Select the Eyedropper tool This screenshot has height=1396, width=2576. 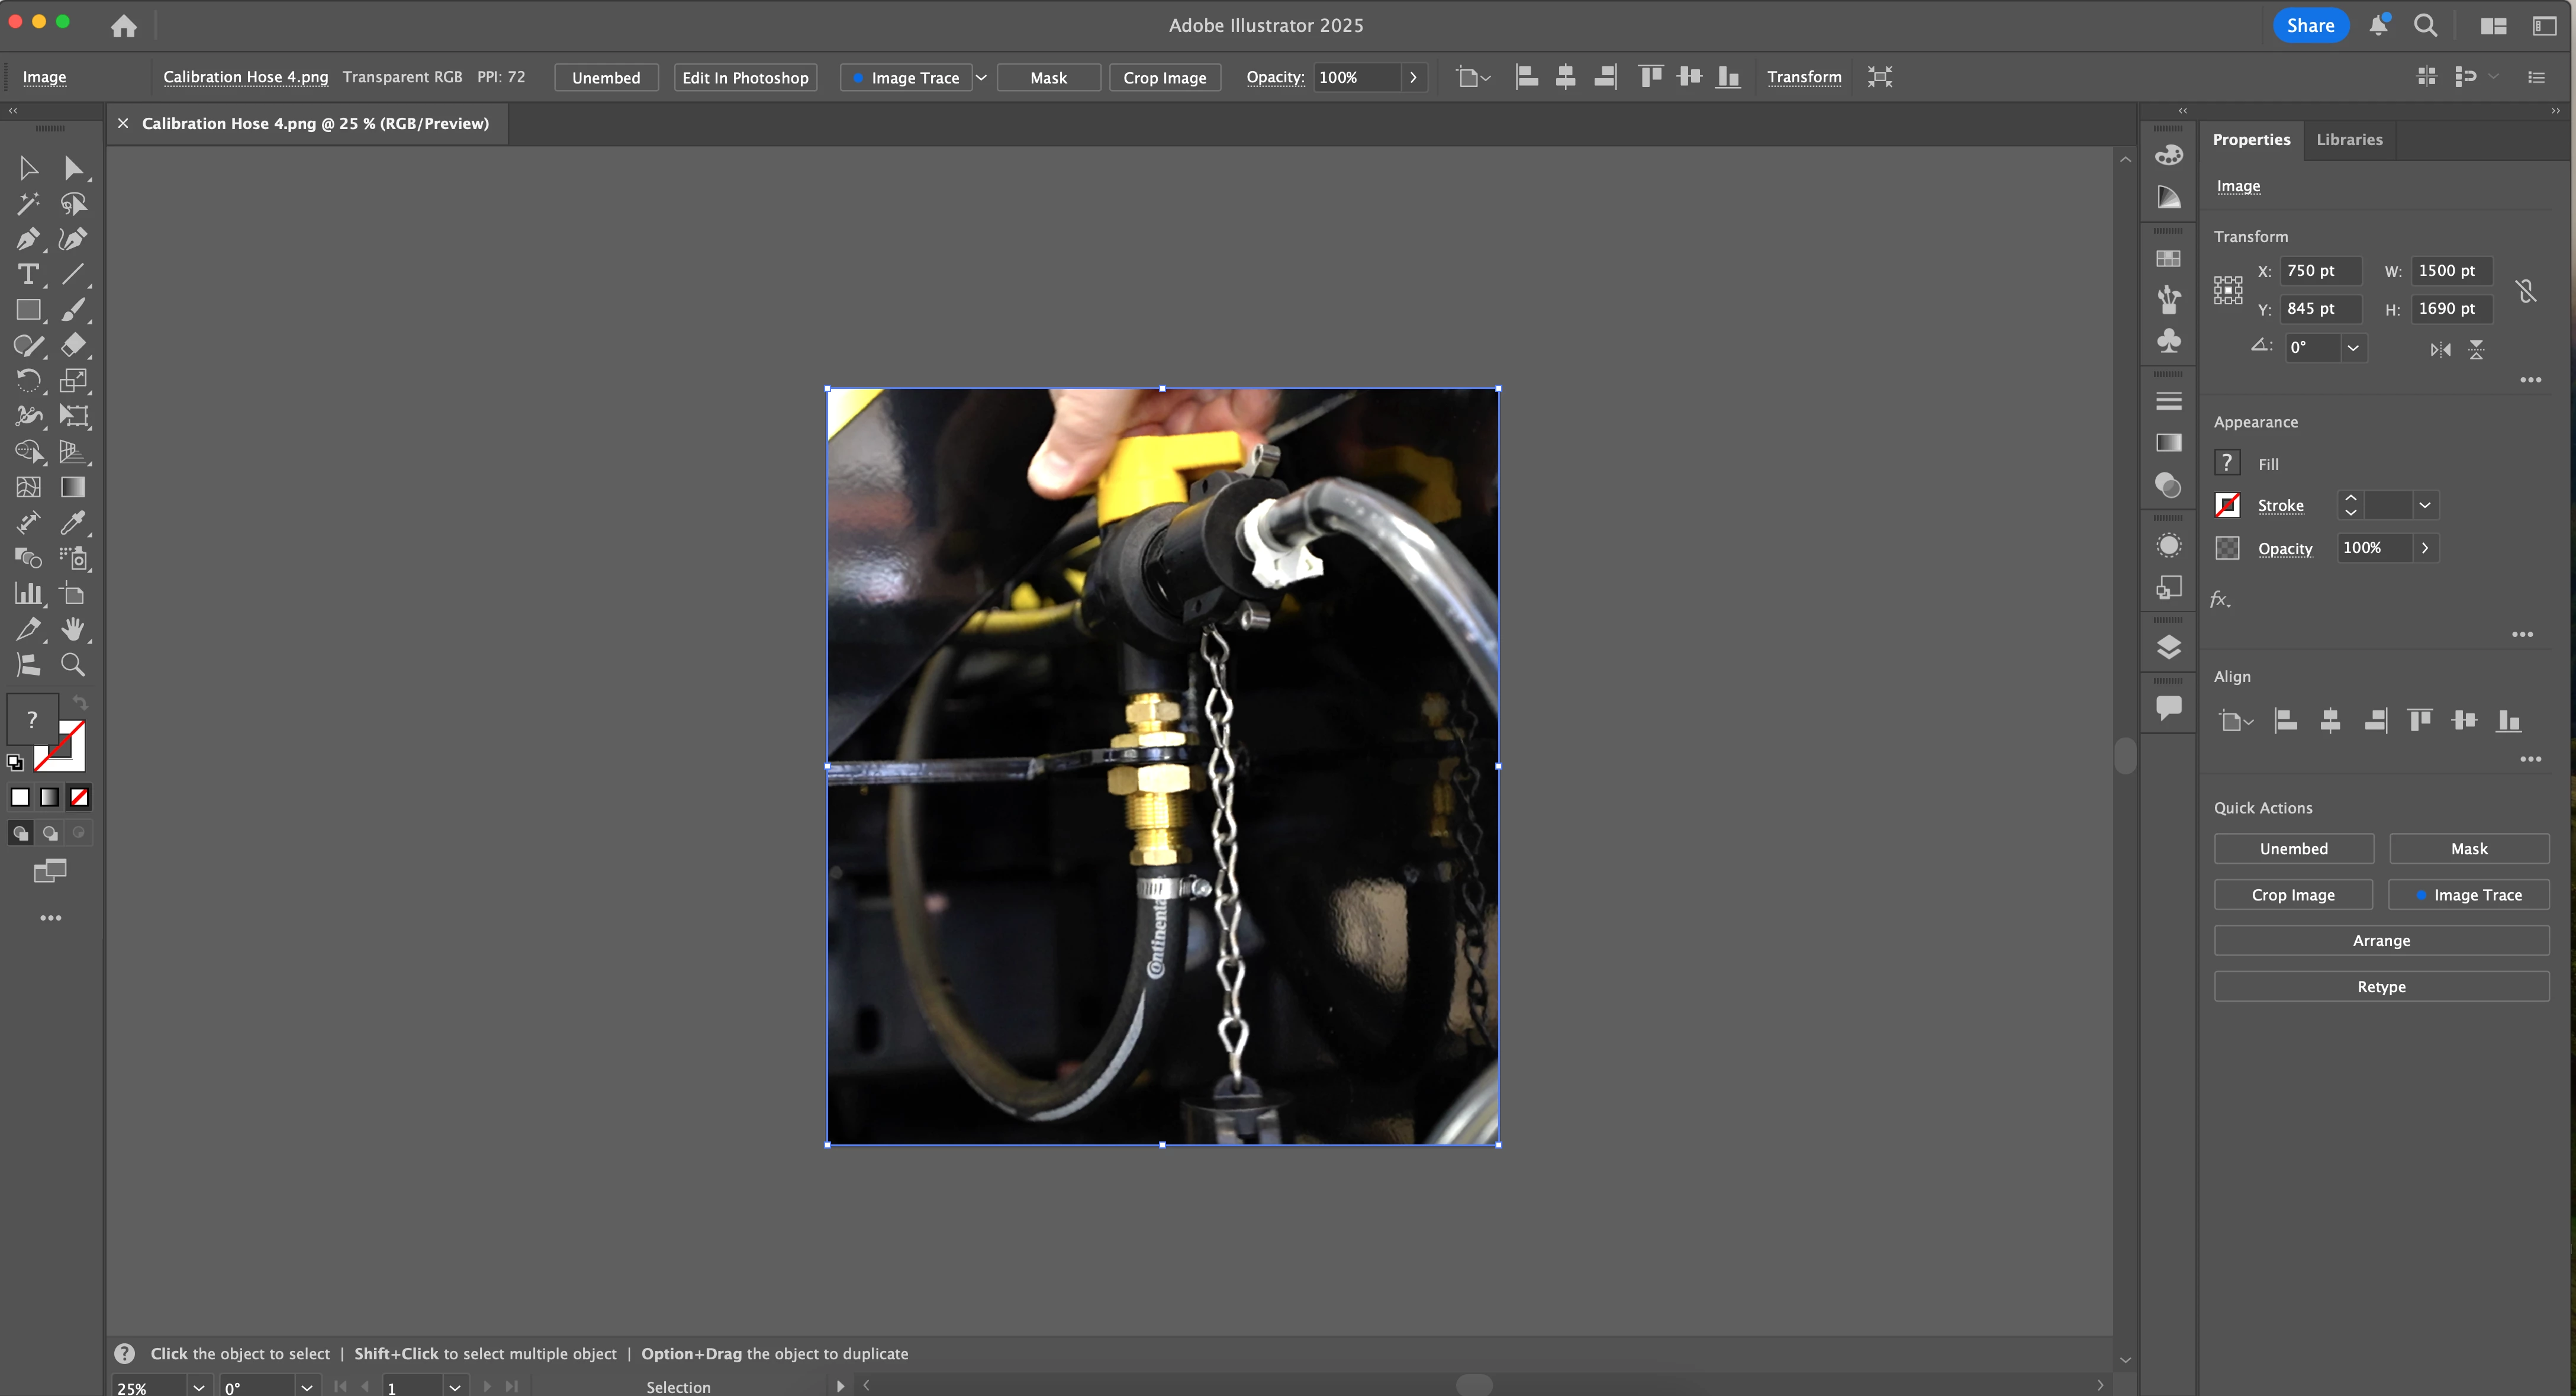coord(73,522)
